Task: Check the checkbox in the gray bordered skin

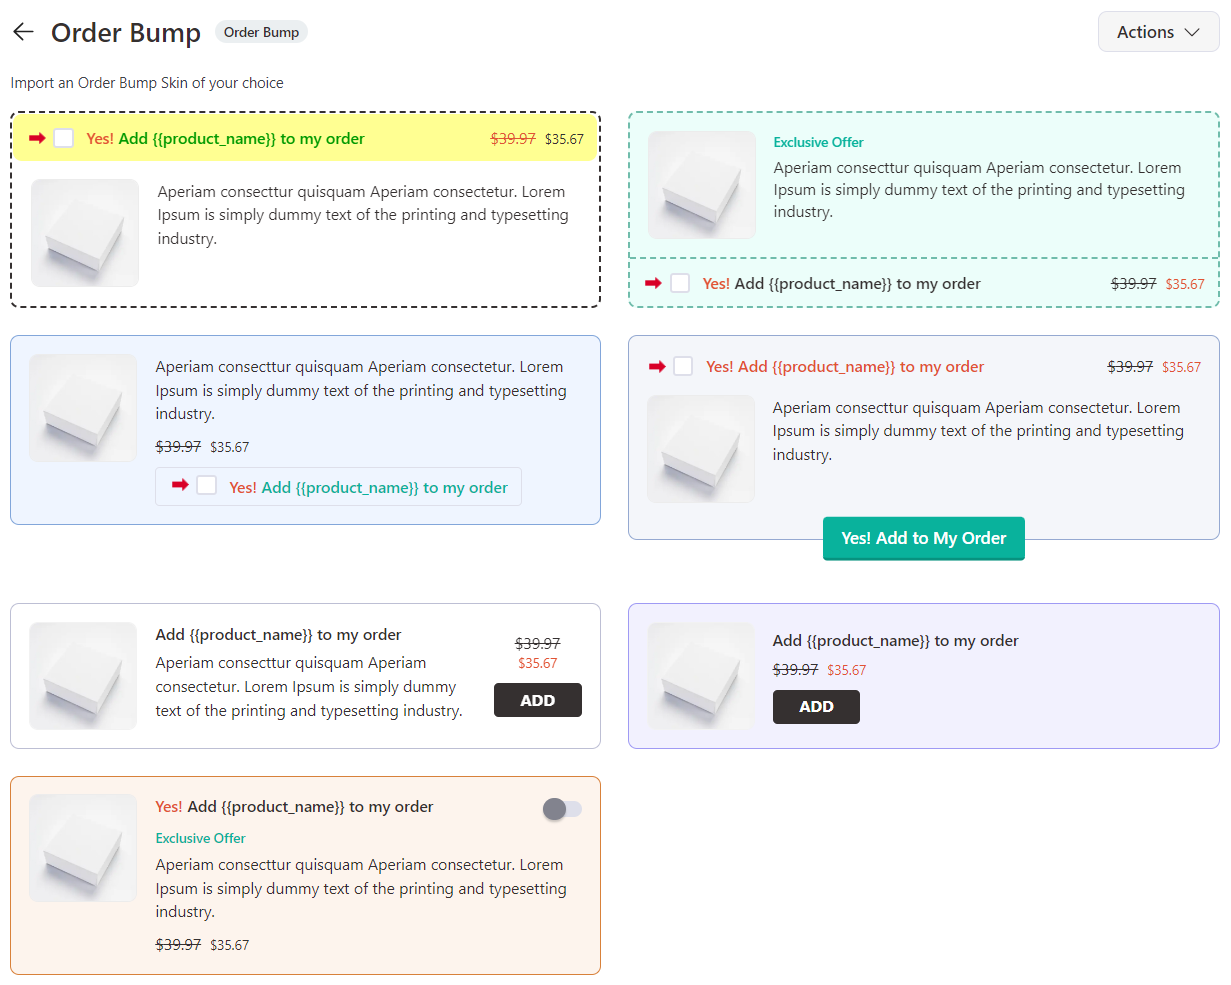Action: tap(683, 366)
